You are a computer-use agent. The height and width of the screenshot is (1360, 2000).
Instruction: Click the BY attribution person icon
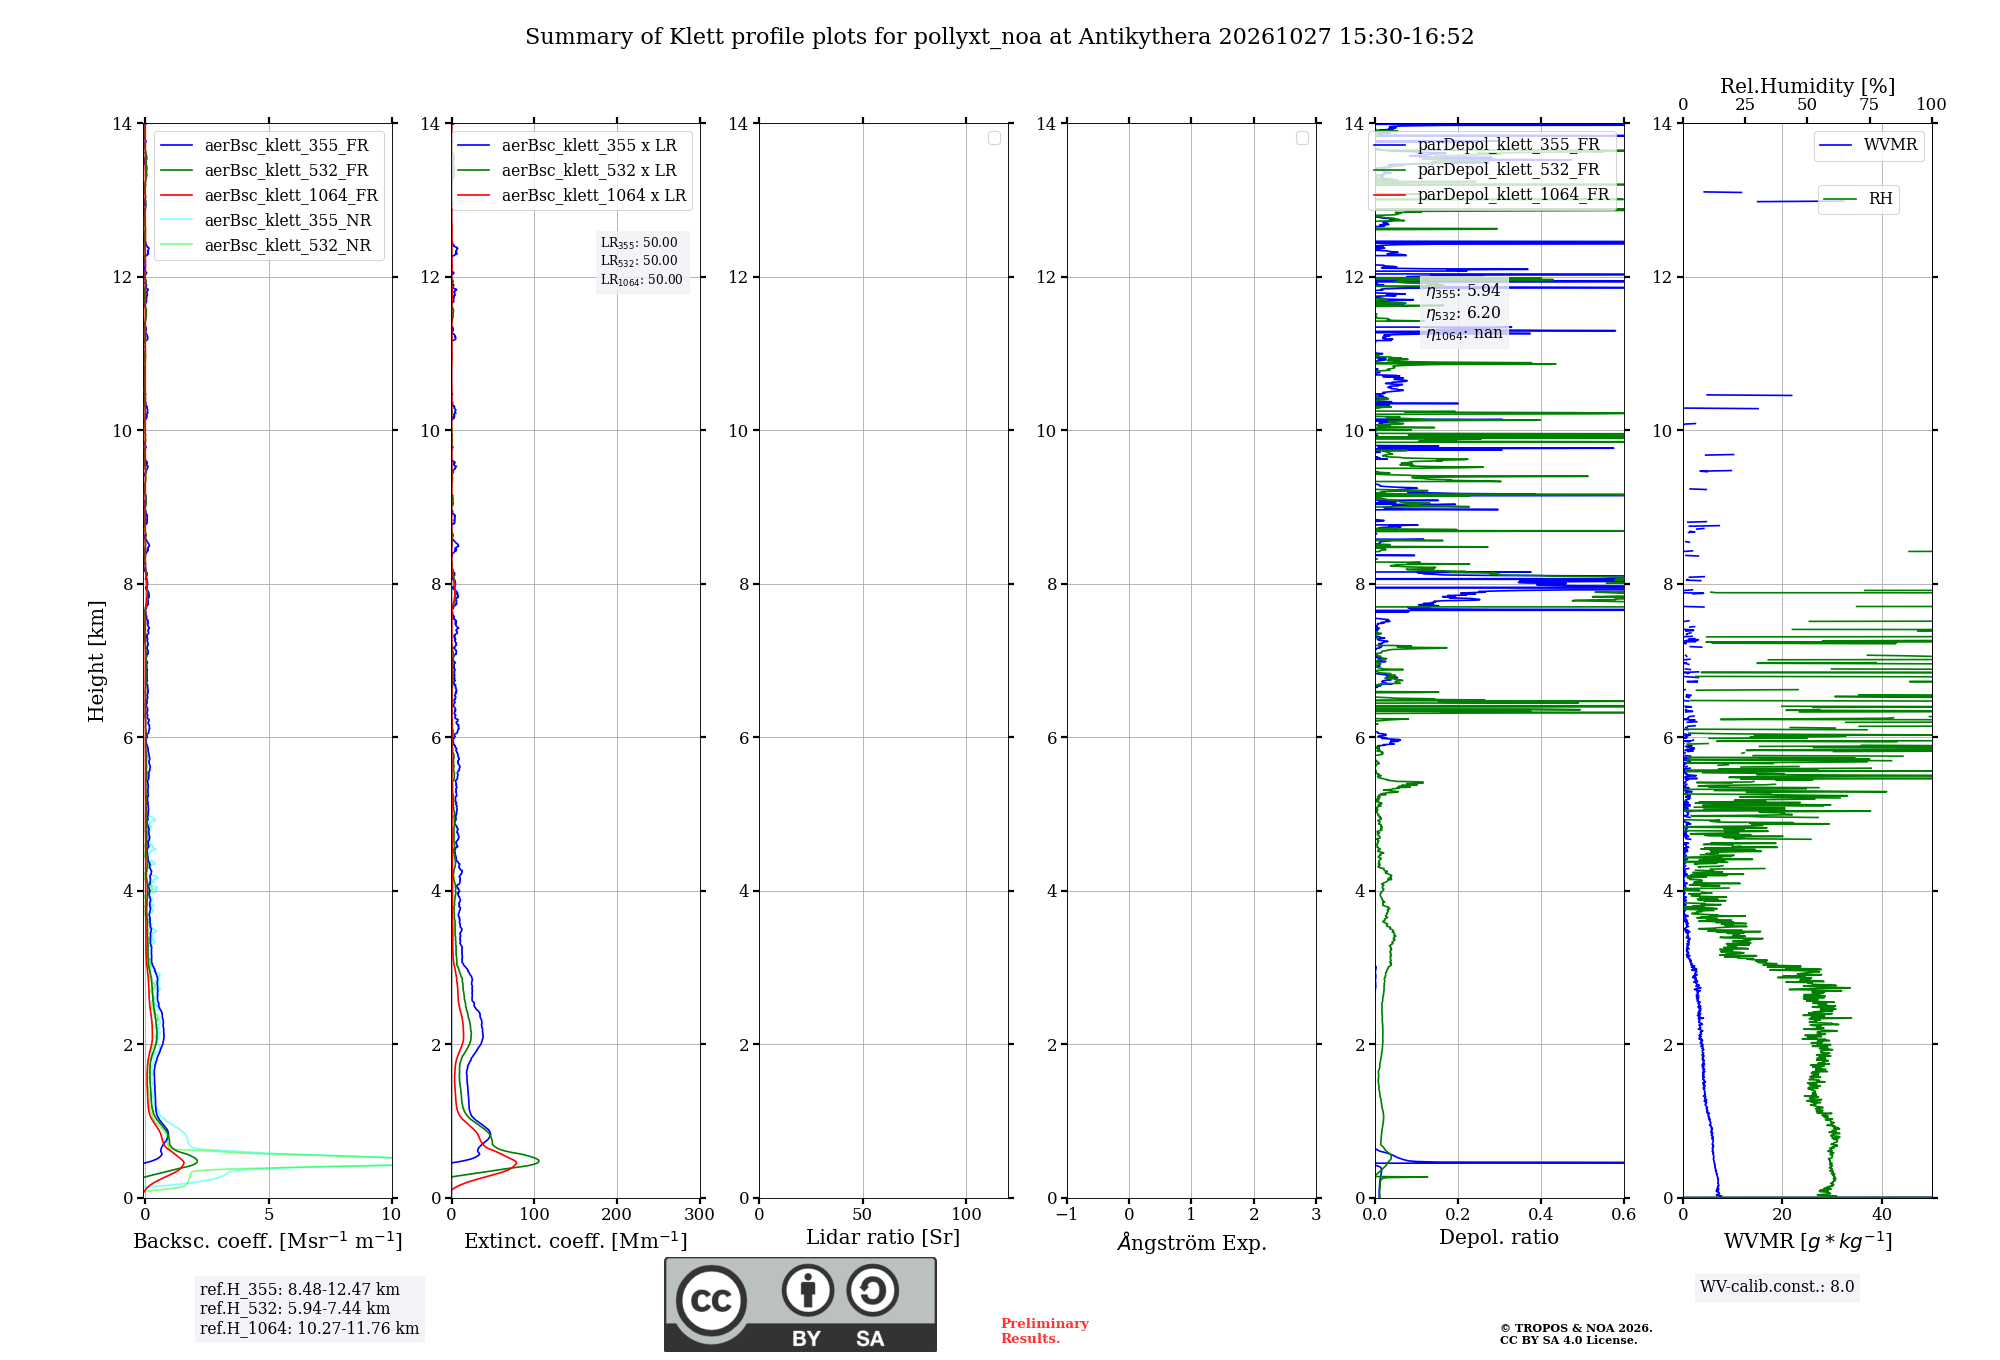[x=808, y=1290]
